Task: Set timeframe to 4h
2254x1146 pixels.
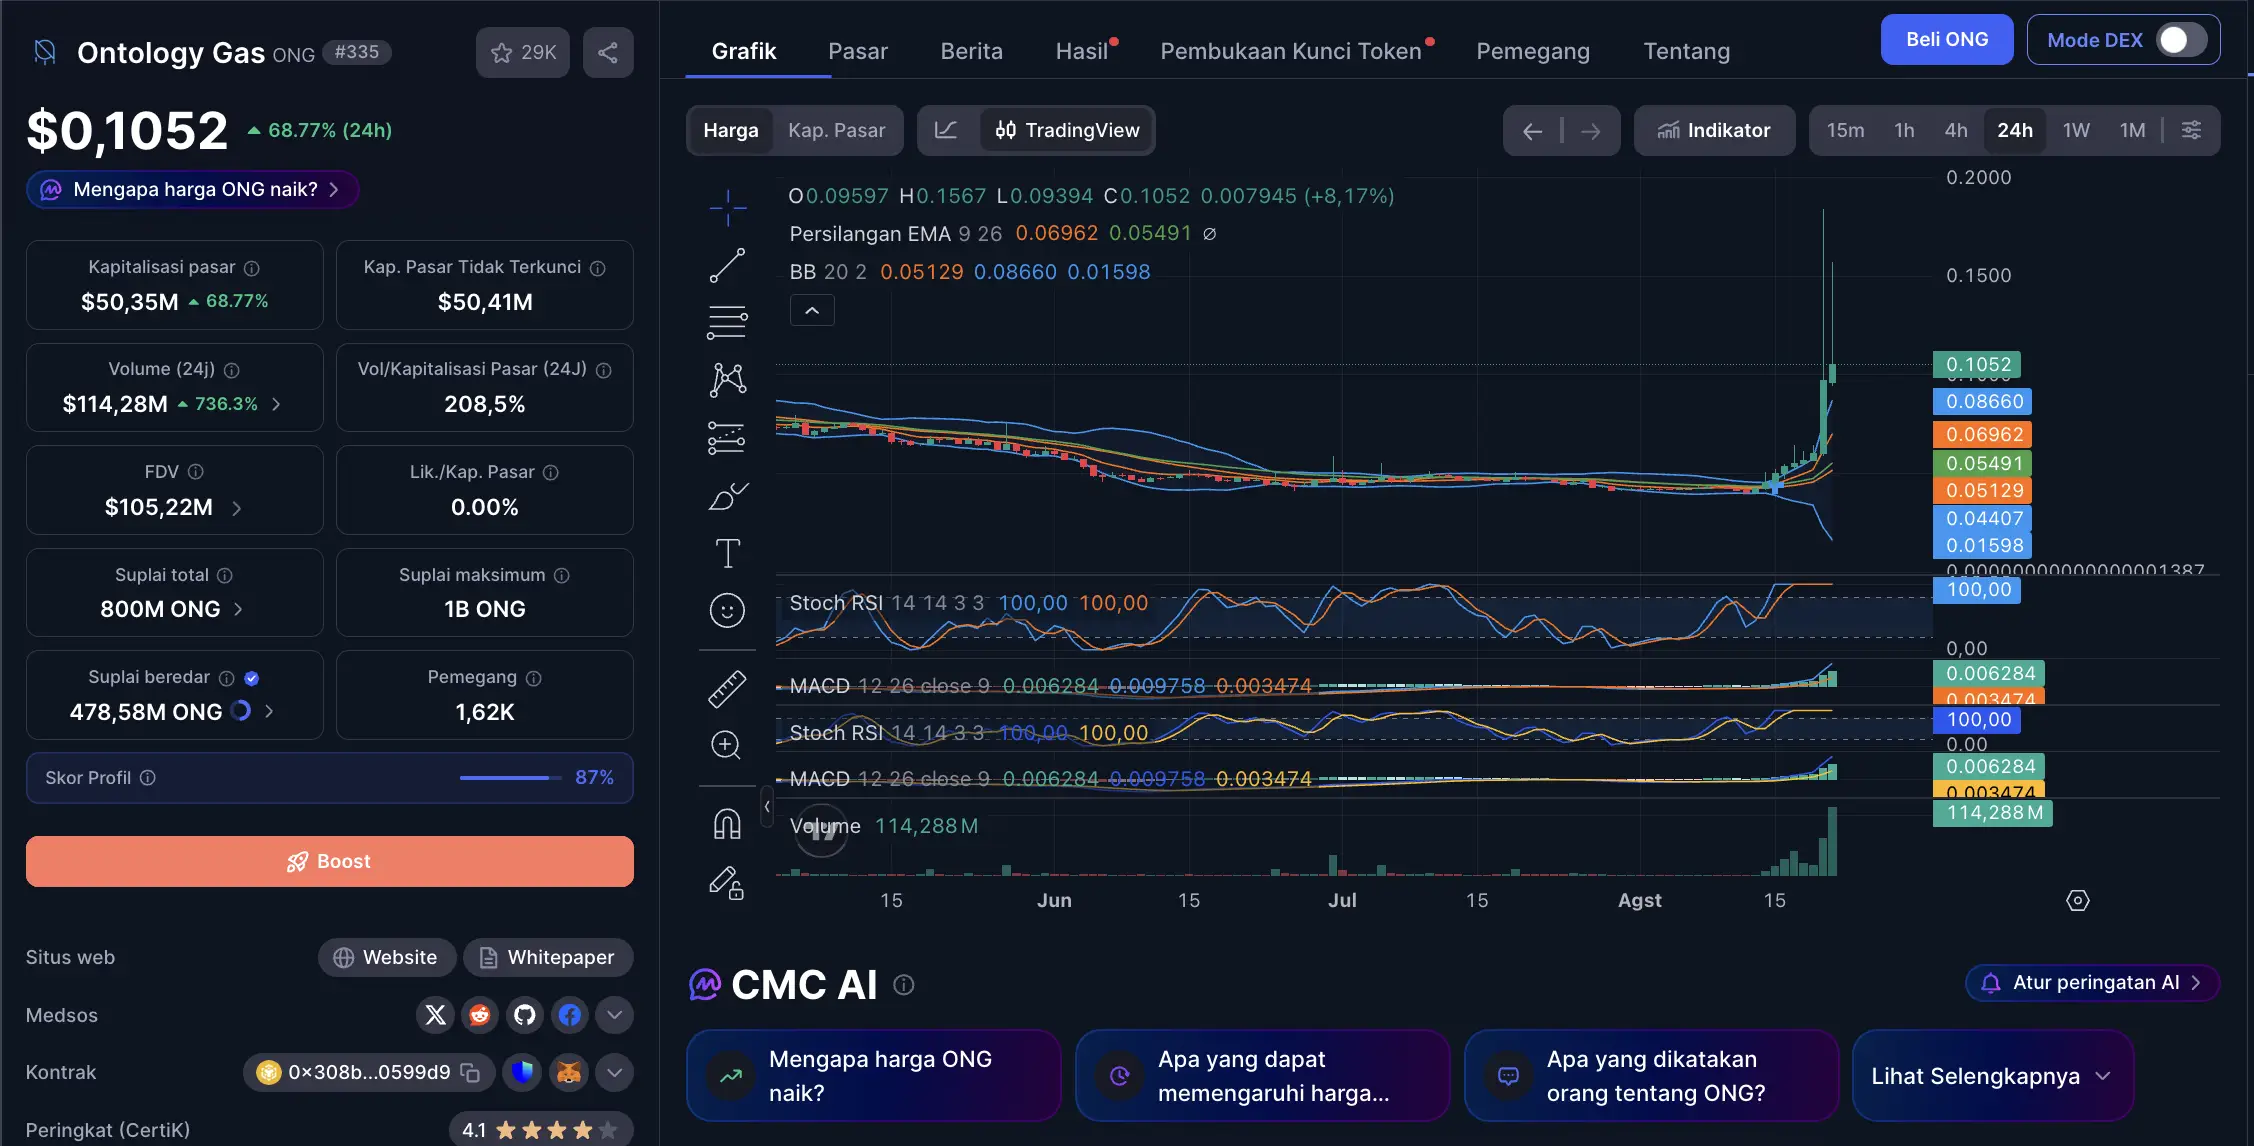Action: [1956, 130]
